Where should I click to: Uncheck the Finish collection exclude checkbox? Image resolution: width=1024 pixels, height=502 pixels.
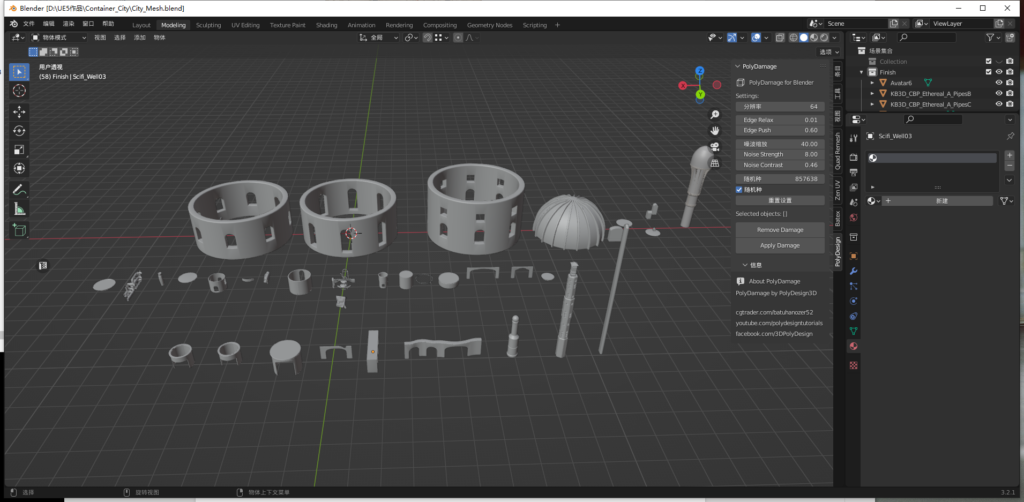click(x=989, y=72)
